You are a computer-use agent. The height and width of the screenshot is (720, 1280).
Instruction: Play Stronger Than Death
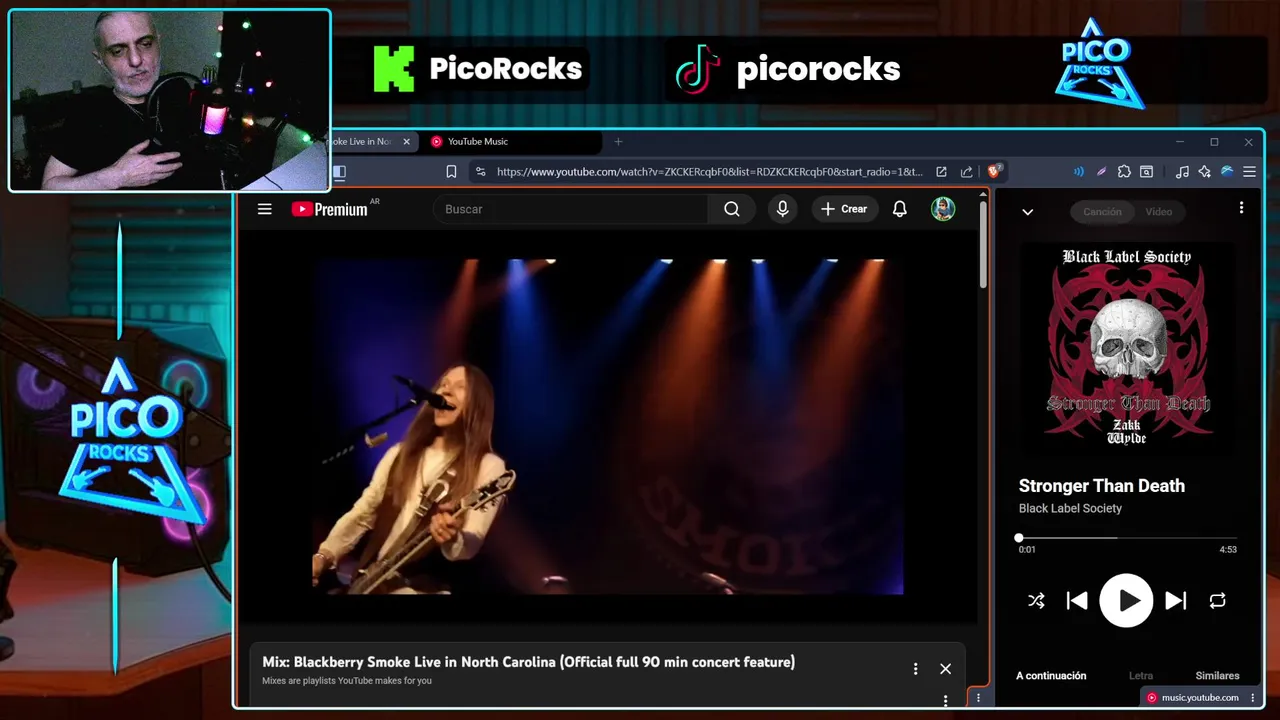[x=1127, y=601]
